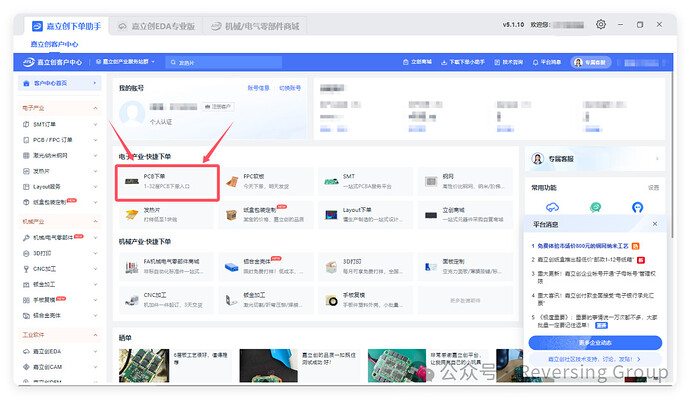Click the PCB下单 board icon
Viewport: 690px width, 399px height.
(132, 181)
